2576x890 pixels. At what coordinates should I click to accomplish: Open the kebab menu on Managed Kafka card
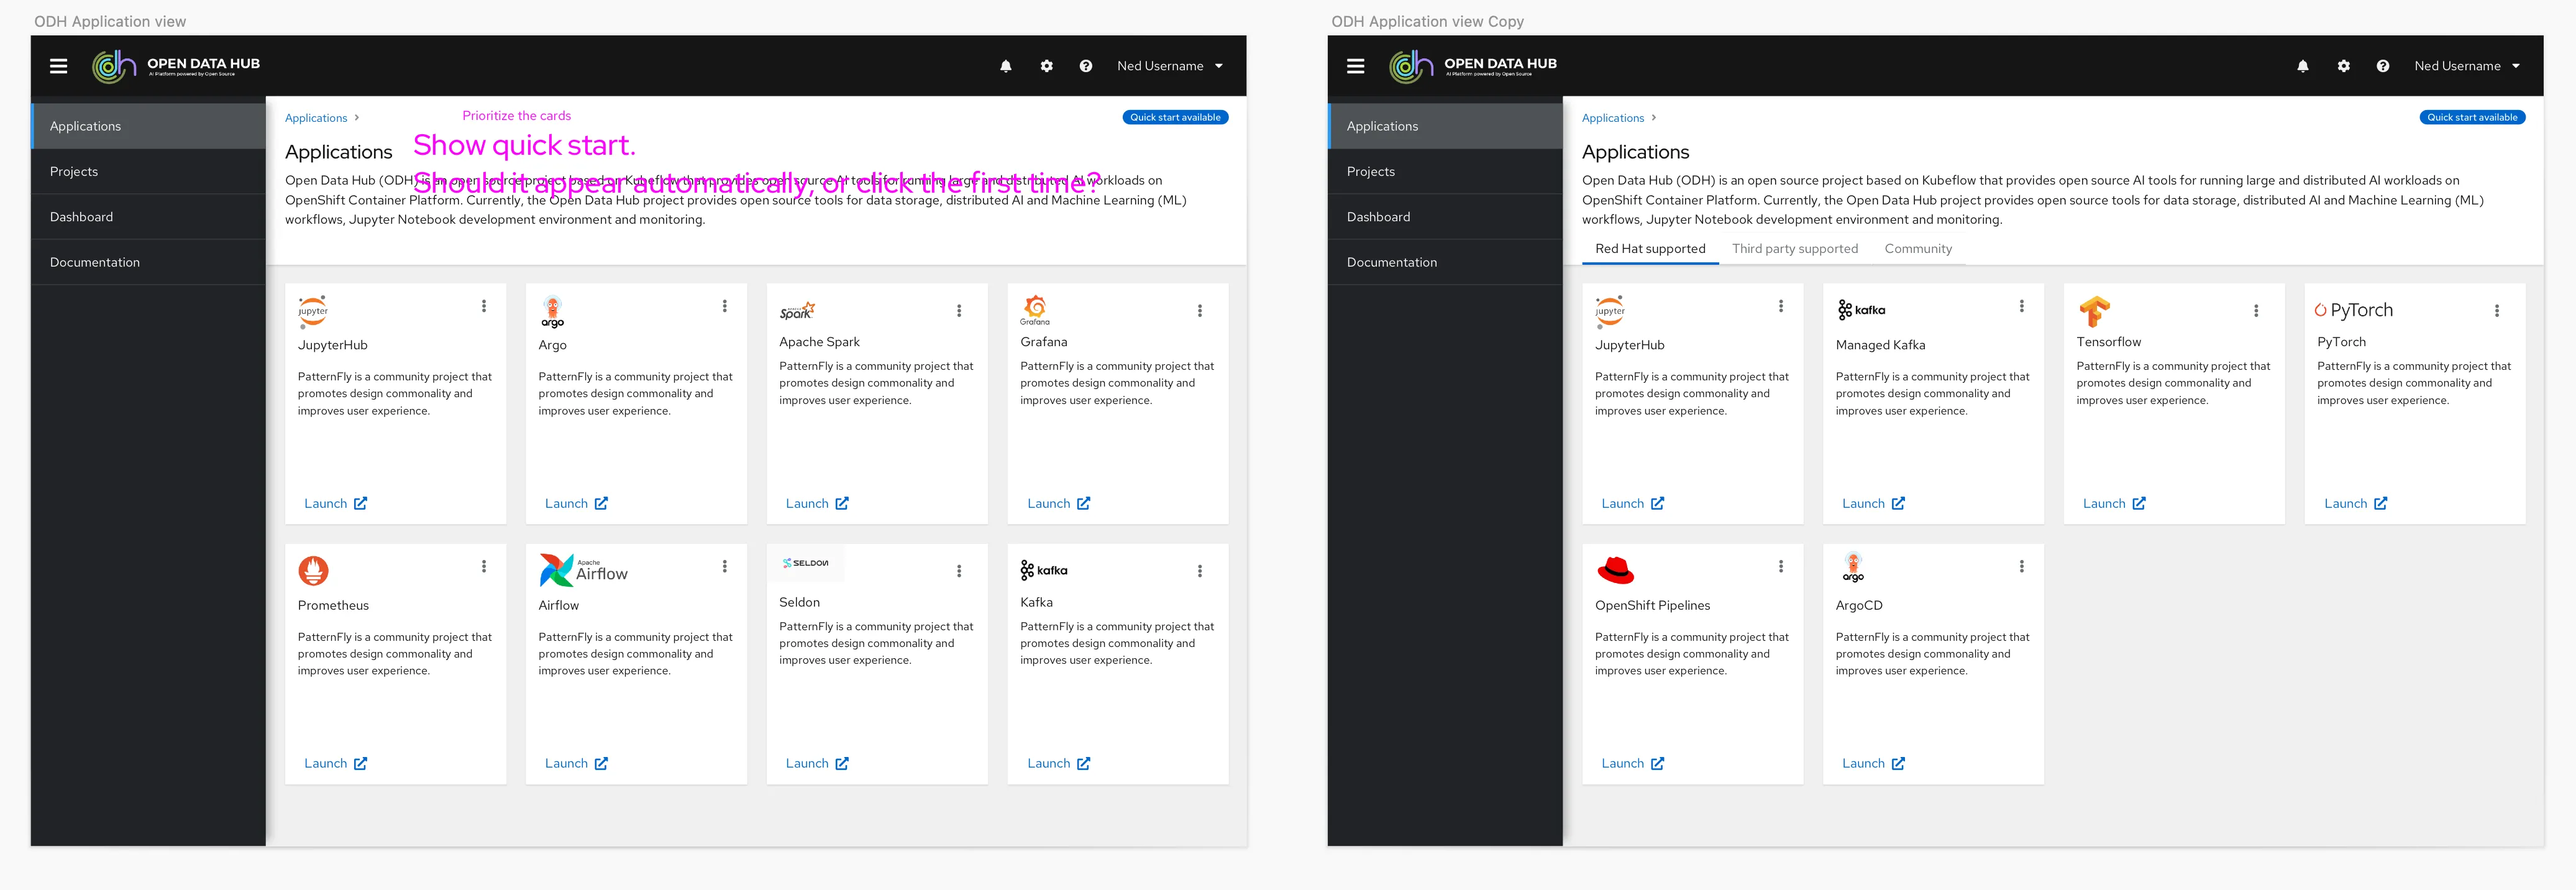[2022, 306]
